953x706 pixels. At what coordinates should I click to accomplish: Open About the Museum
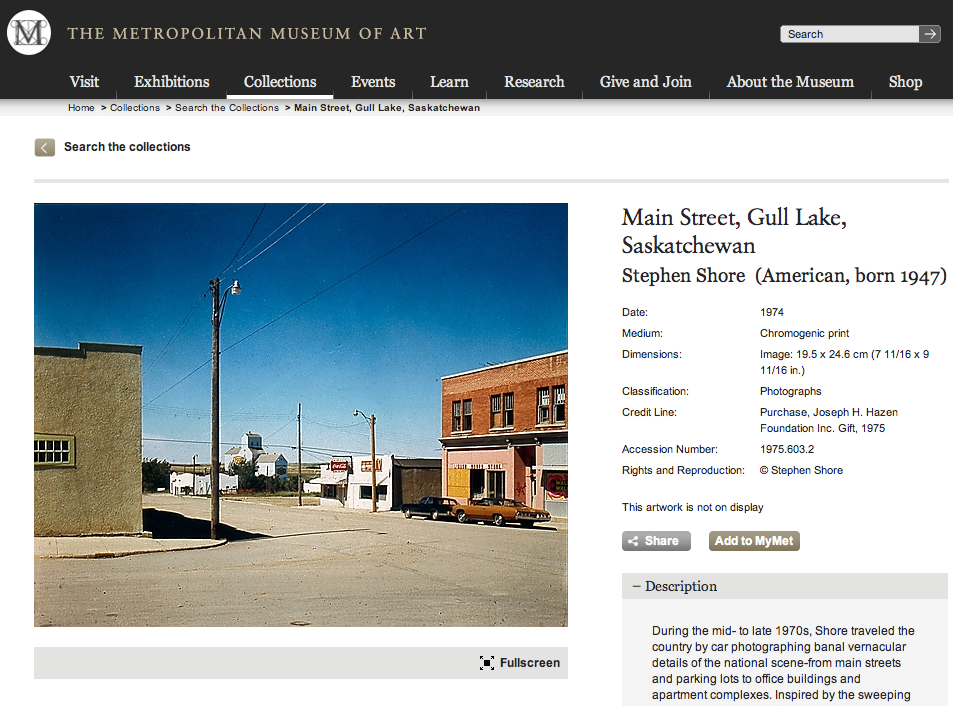(790, 82)
